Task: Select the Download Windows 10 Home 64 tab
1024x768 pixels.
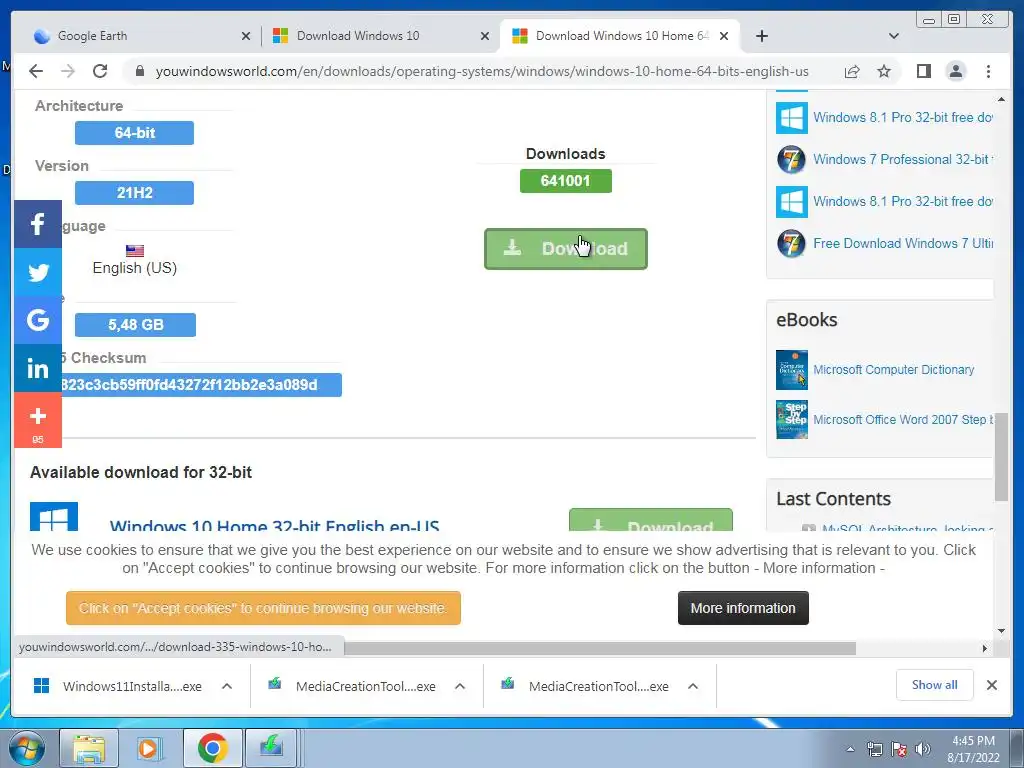Action: coord(619,36)
